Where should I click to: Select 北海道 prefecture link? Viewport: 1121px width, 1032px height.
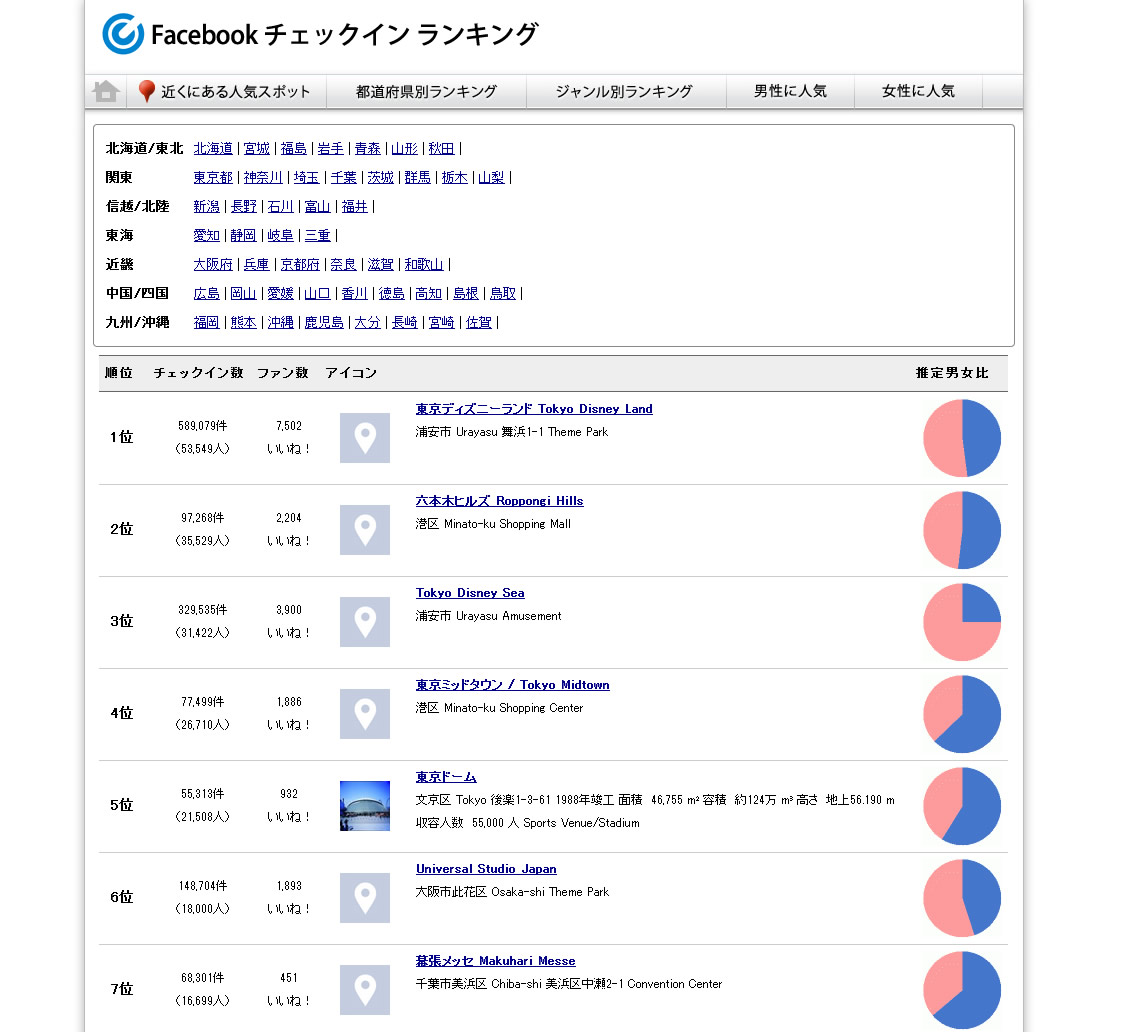213,149
